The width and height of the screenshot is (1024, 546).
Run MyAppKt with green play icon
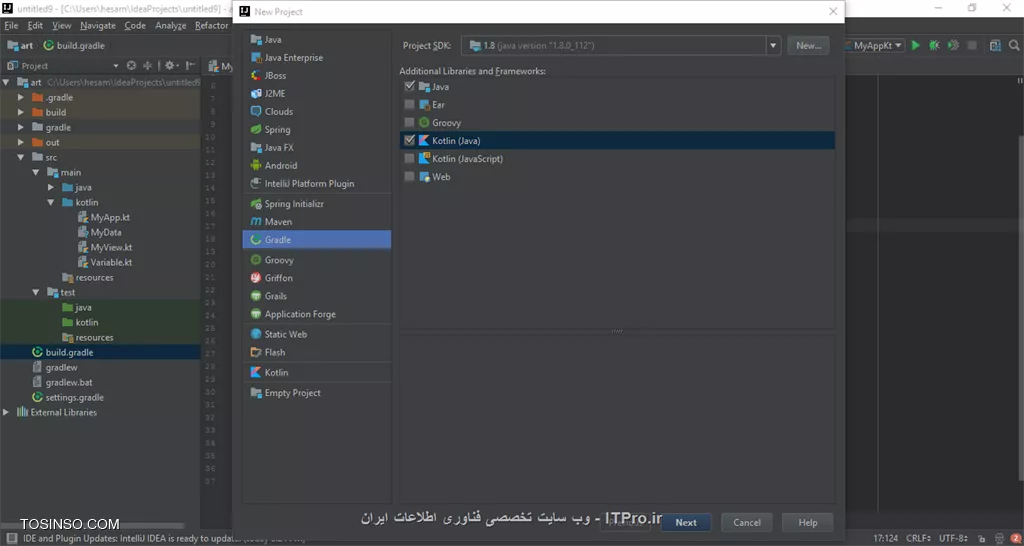[916, 46]
